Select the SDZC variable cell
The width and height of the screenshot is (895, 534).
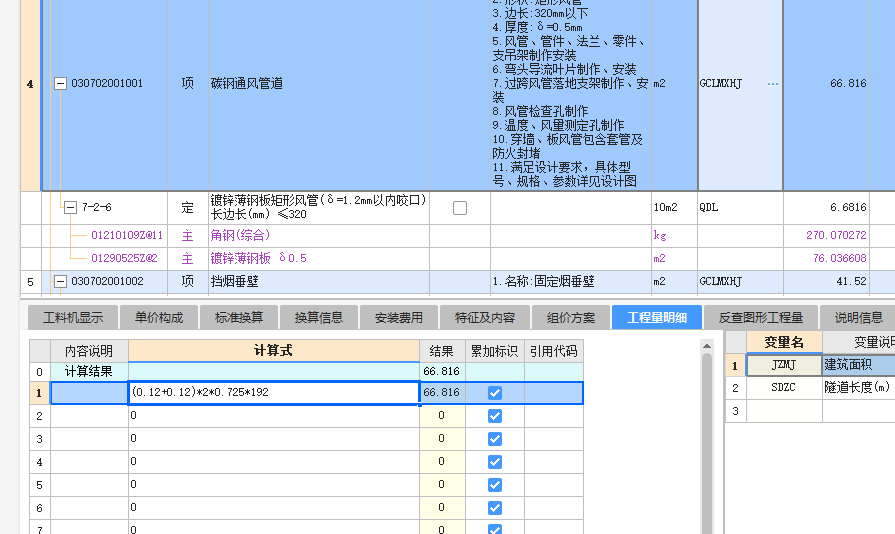click(x=784, y=387)
